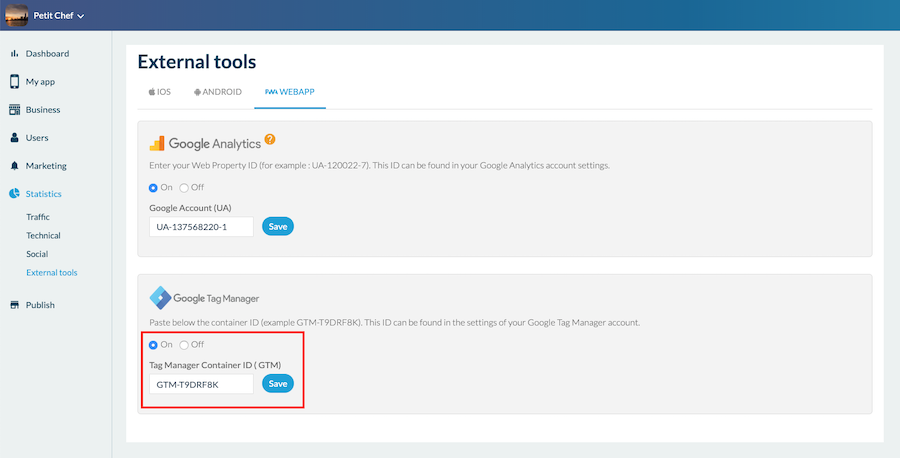Save the Google Account UA ID
Viewport: 900px width, 458px height.
(278, 227)
